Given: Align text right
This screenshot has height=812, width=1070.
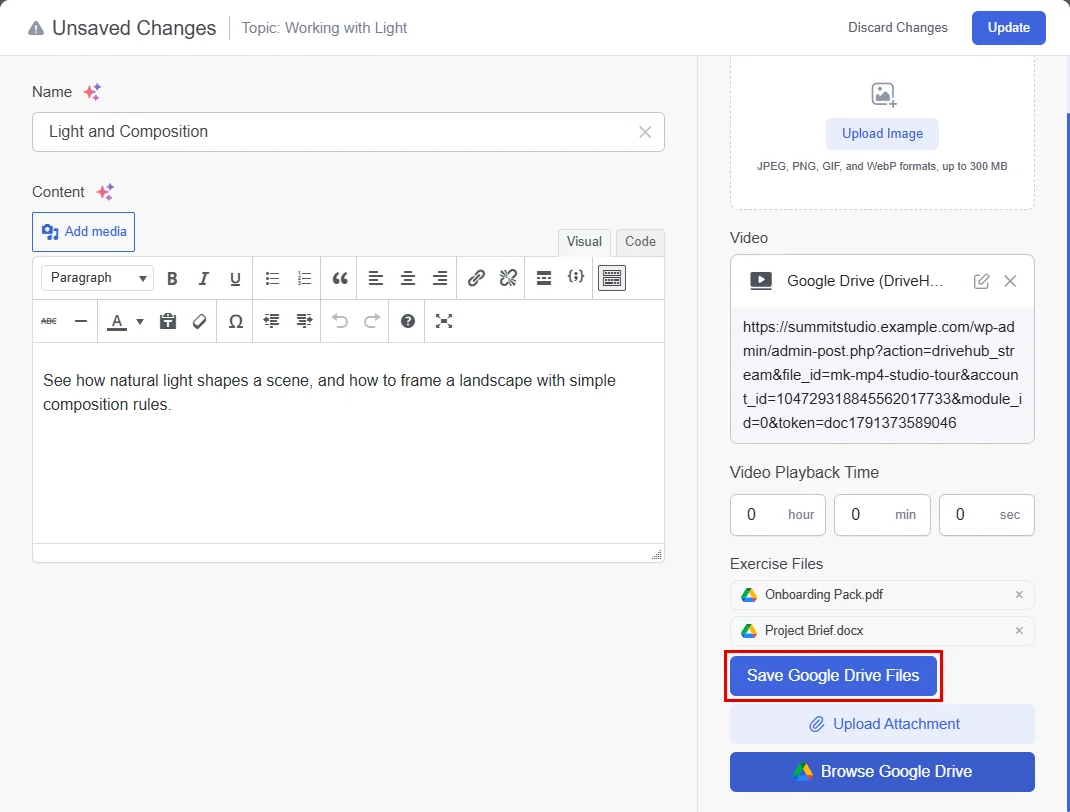Looking at the screenshot, I should tap(440, 278).
